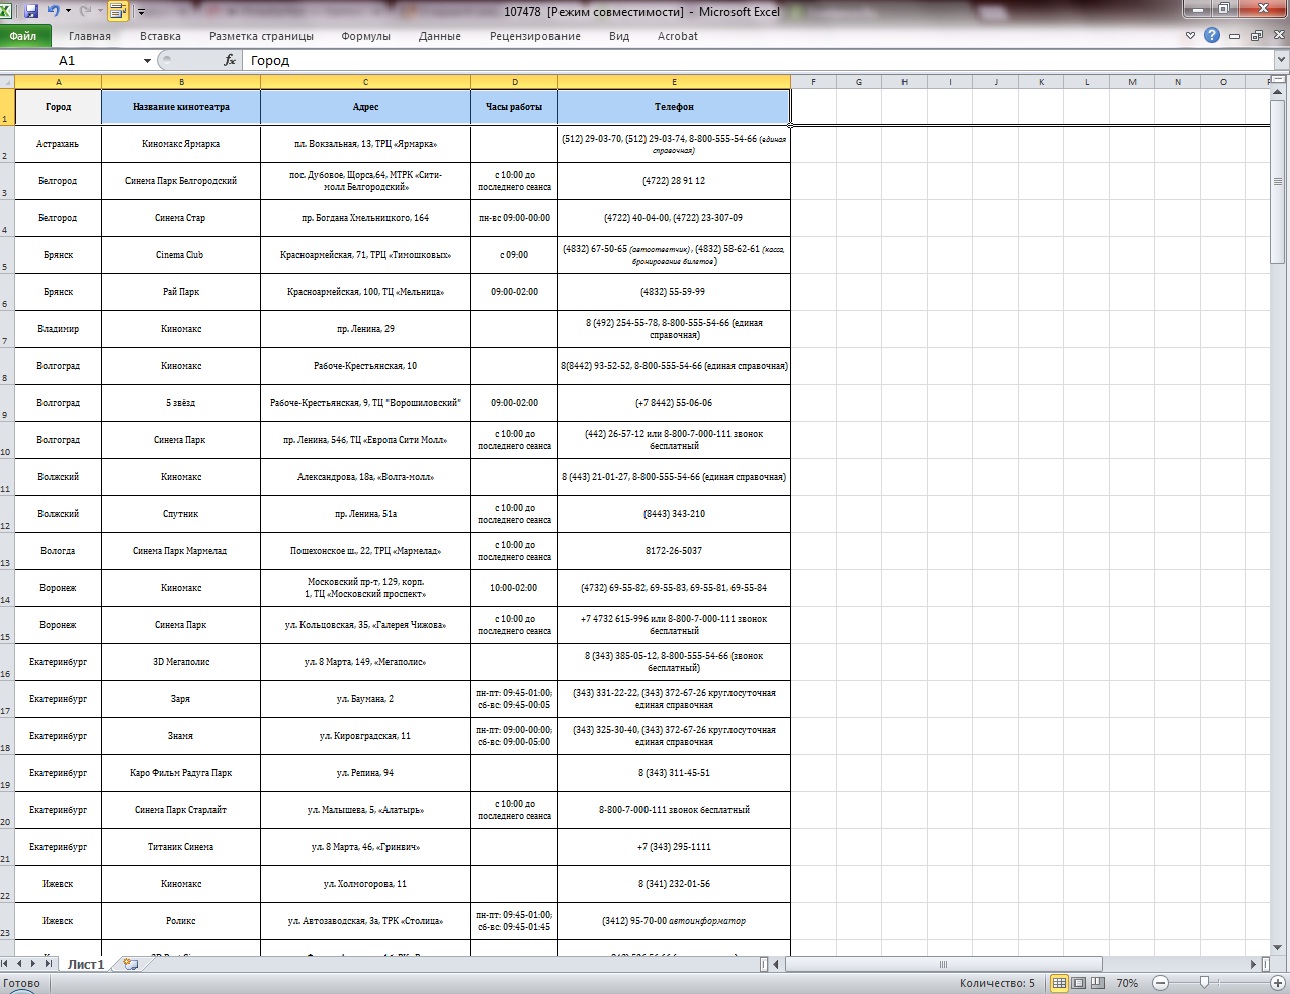
Task: Click the zoom slider handle
Action: click(x=1204, y=983)
